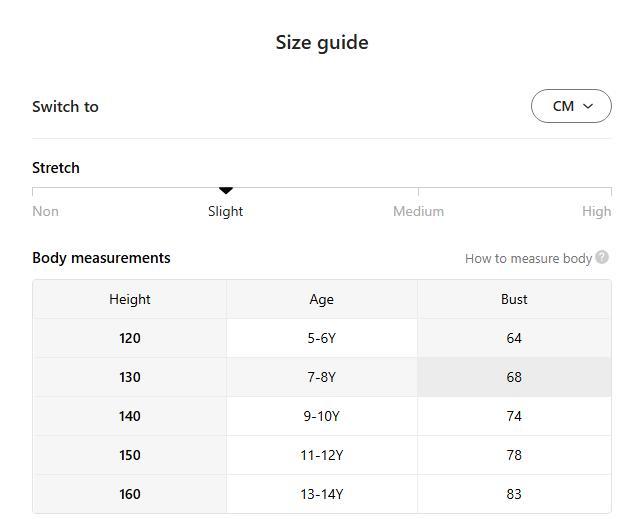Click the bust value 83 cell
619x519 pixels.
pyautogui.click(x=514, y=494)
